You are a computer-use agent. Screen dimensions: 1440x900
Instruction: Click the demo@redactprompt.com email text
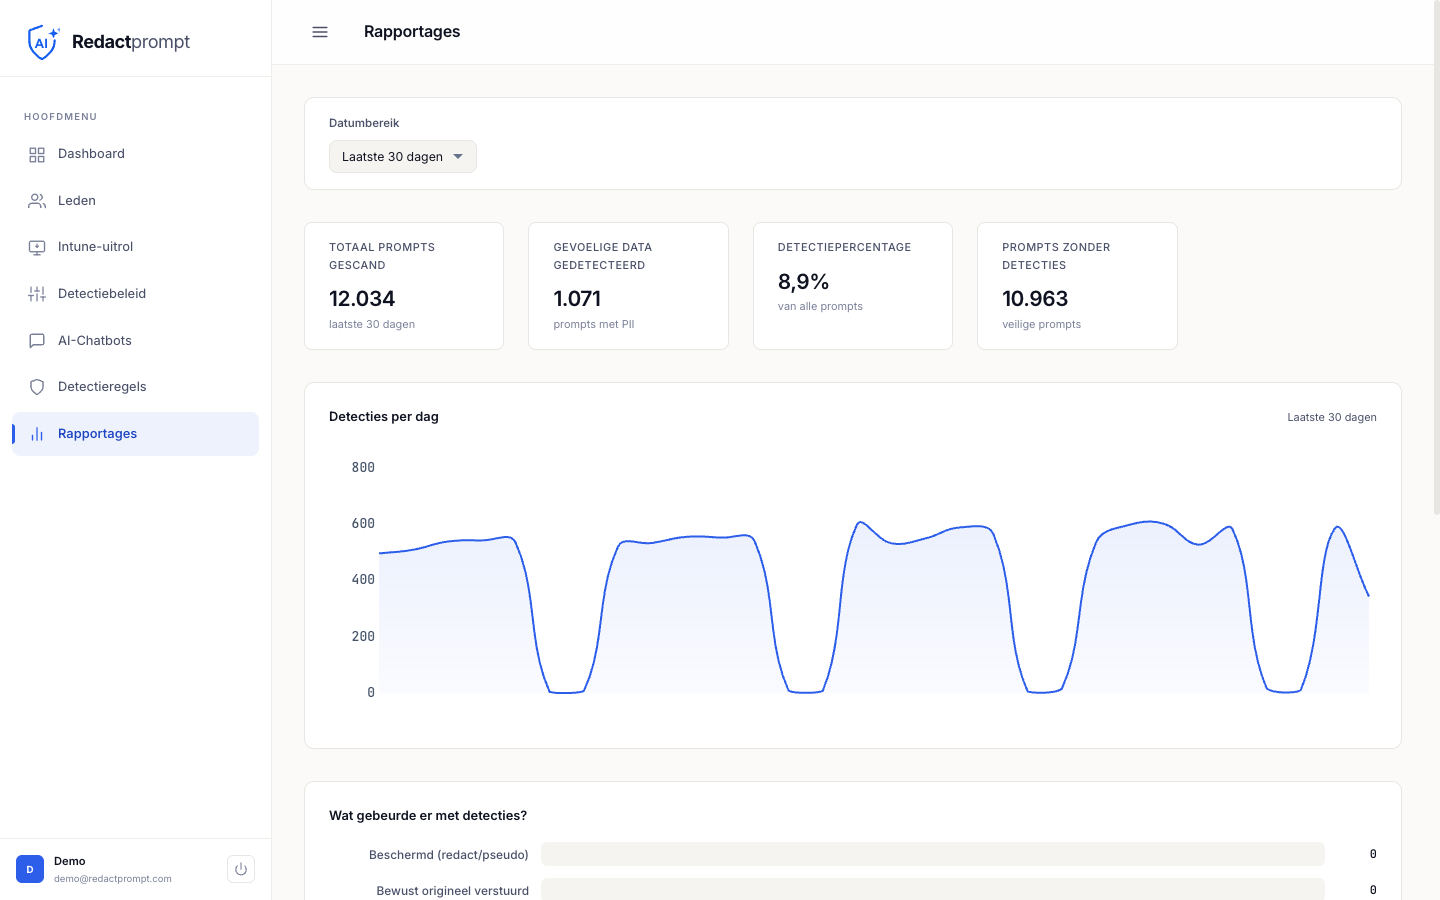click(113, 879)
